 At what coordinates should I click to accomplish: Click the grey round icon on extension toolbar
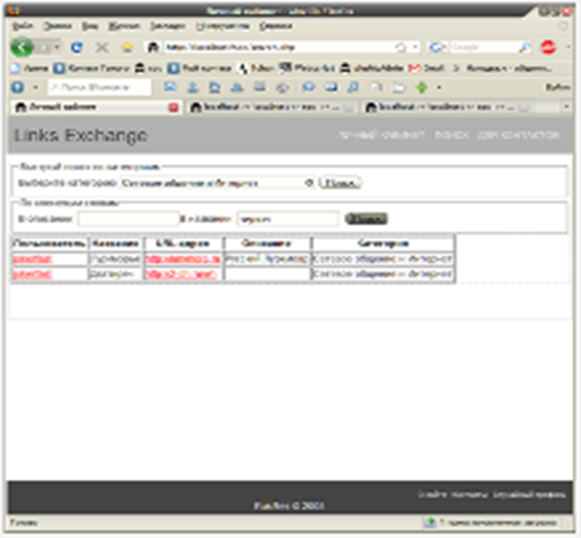(x=283, y=87)
